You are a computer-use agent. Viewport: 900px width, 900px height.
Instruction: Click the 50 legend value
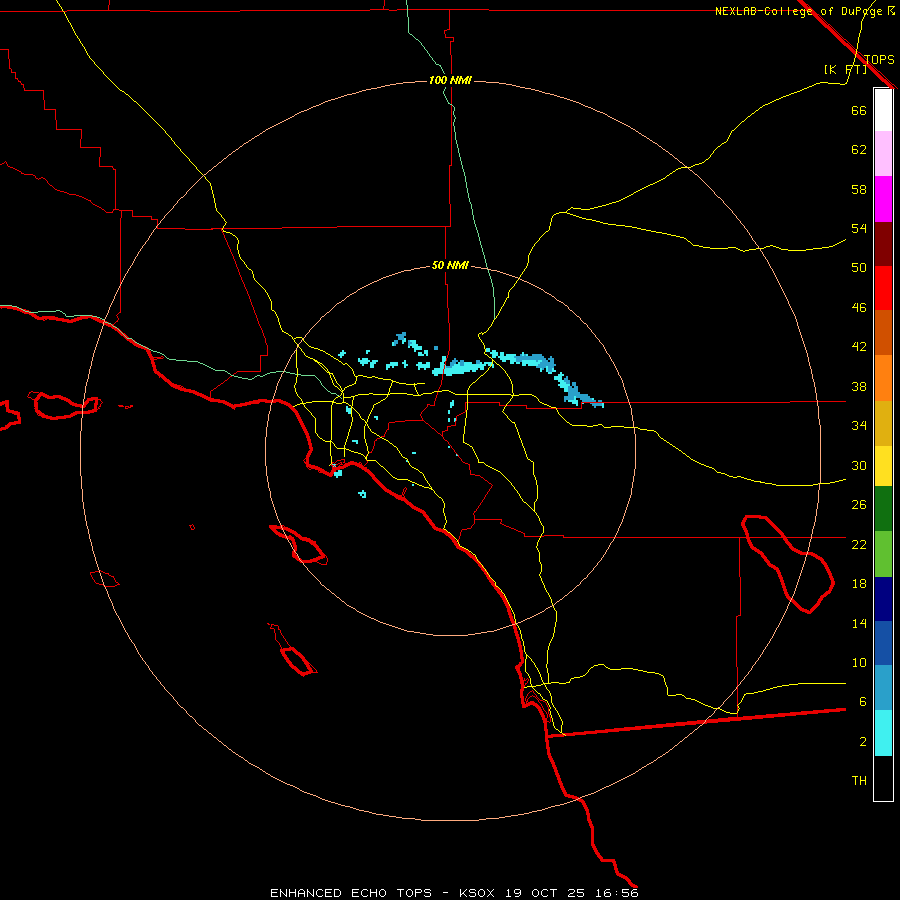point(859,267)
